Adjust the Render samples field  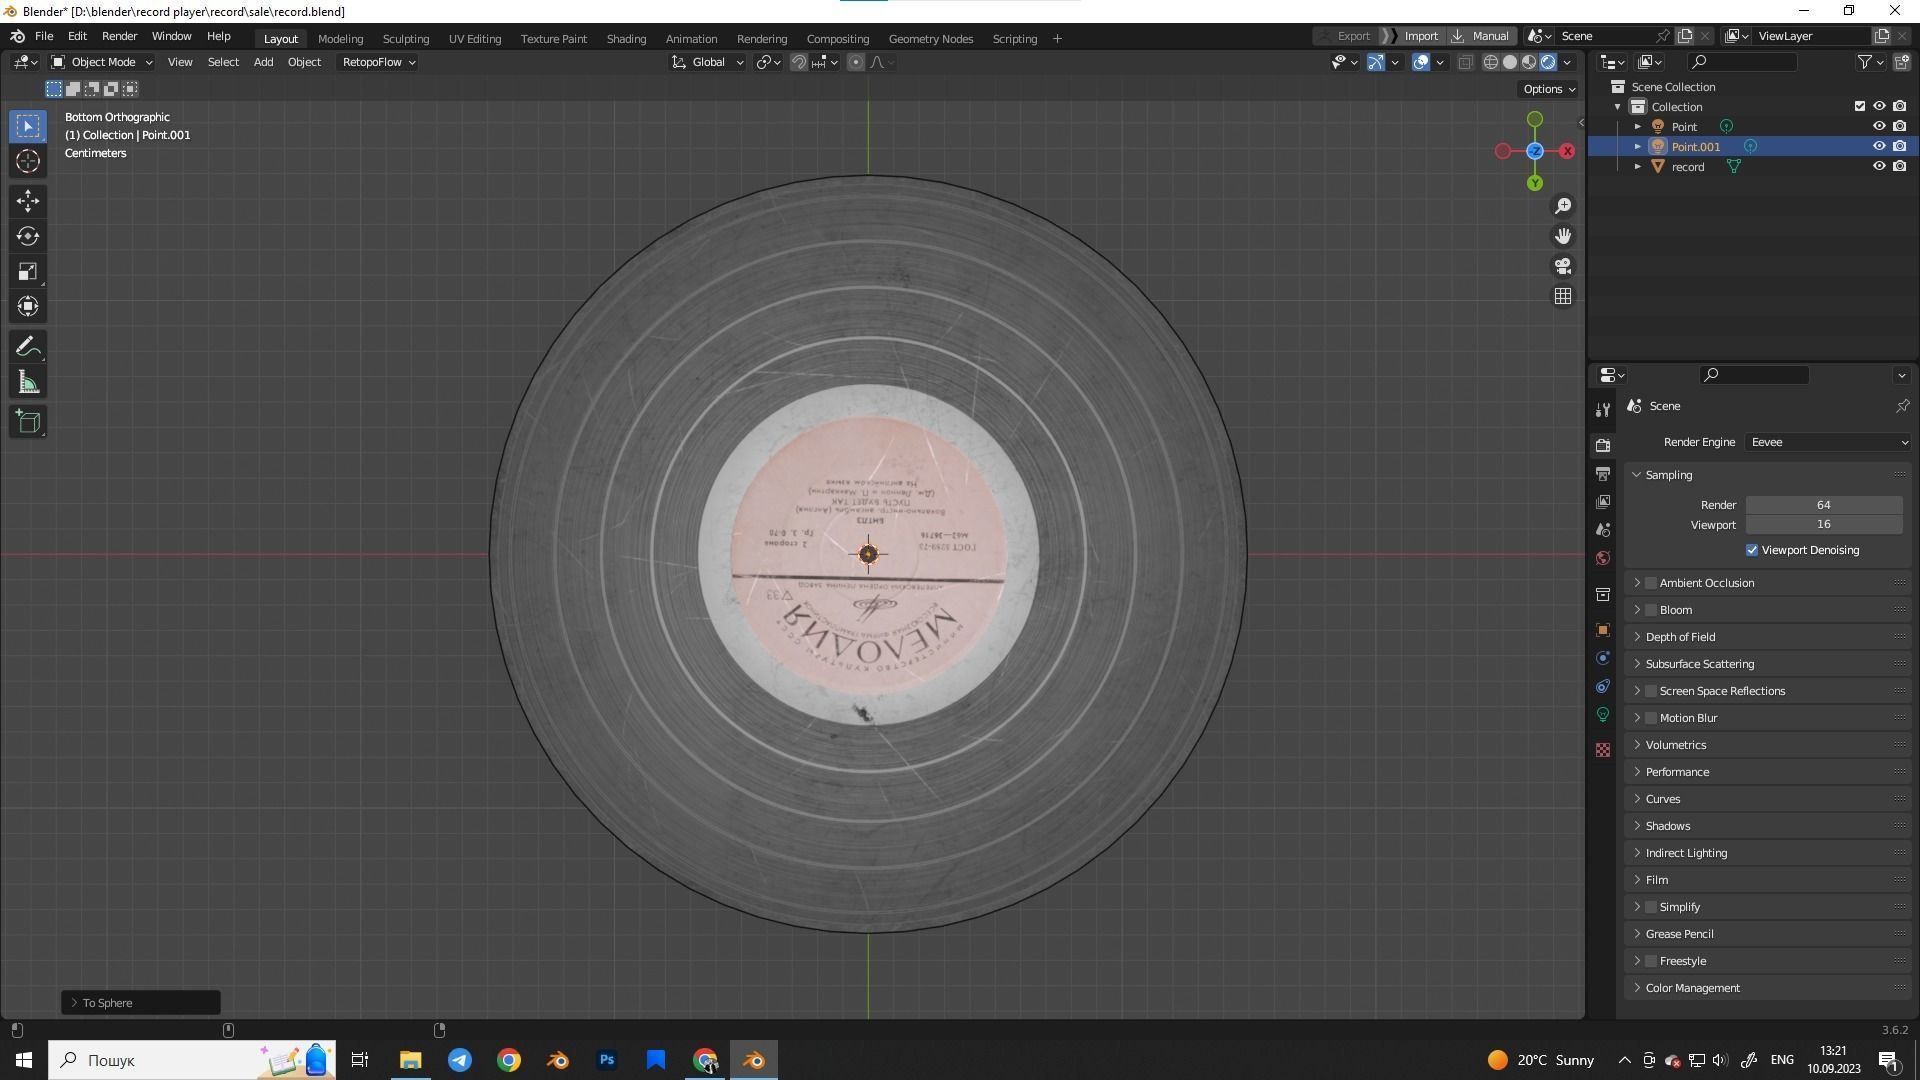pos(1824,505)
